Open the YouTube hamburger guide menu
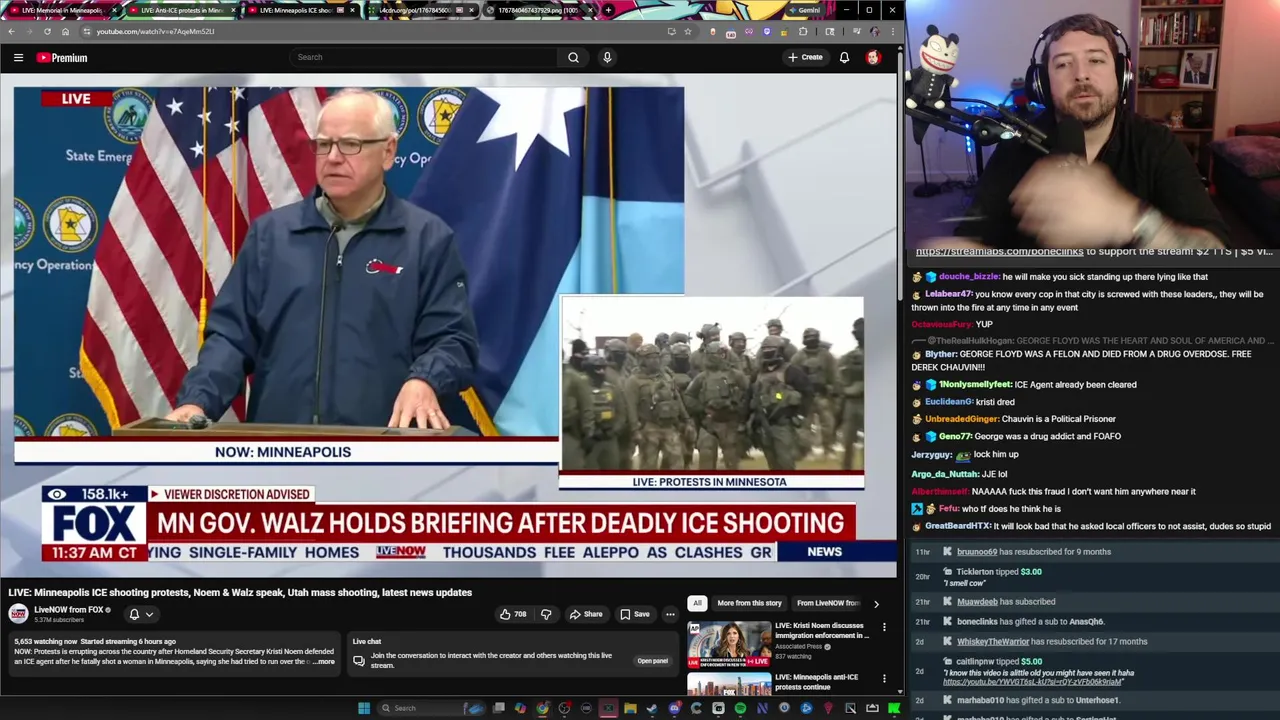 click(18, 58)
